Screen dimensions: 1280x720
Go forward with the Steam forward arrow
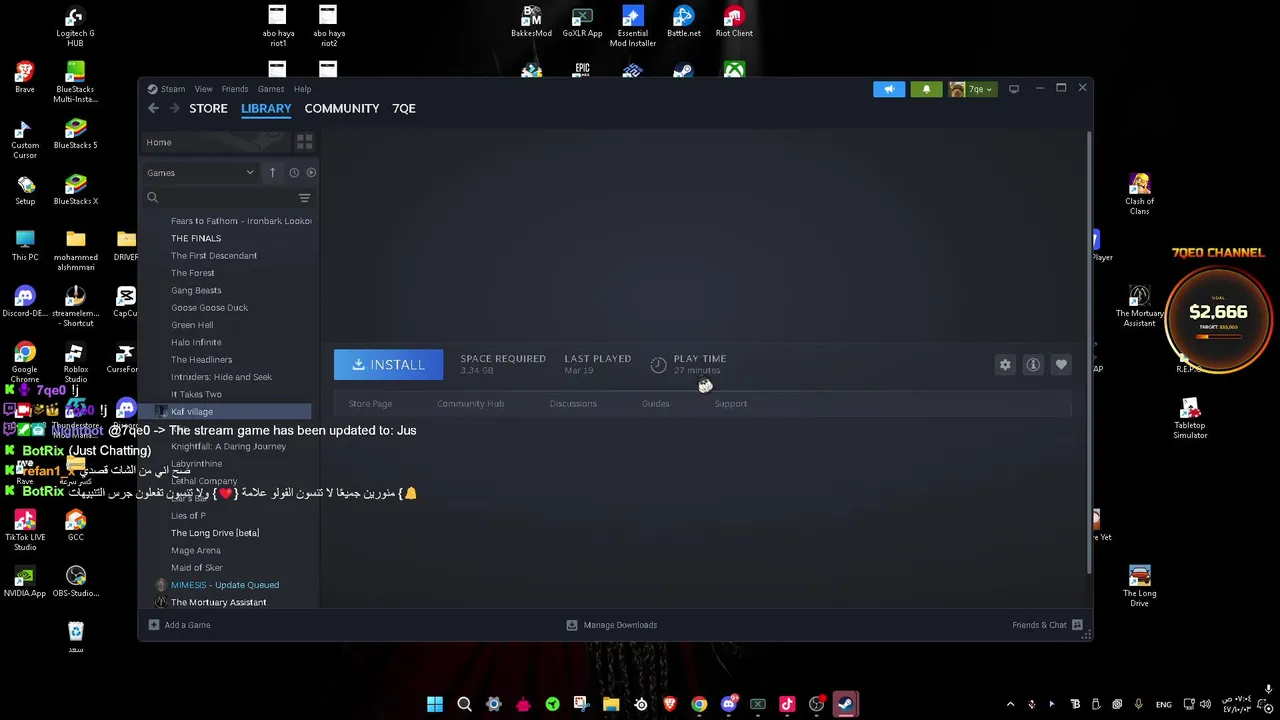click(x=174, y=108)
